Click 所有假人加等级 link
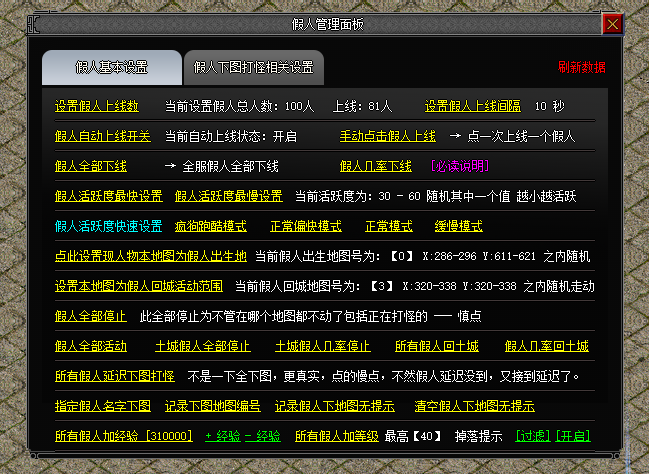The width and height of the screenshot is (649, 474). (337, 436)
